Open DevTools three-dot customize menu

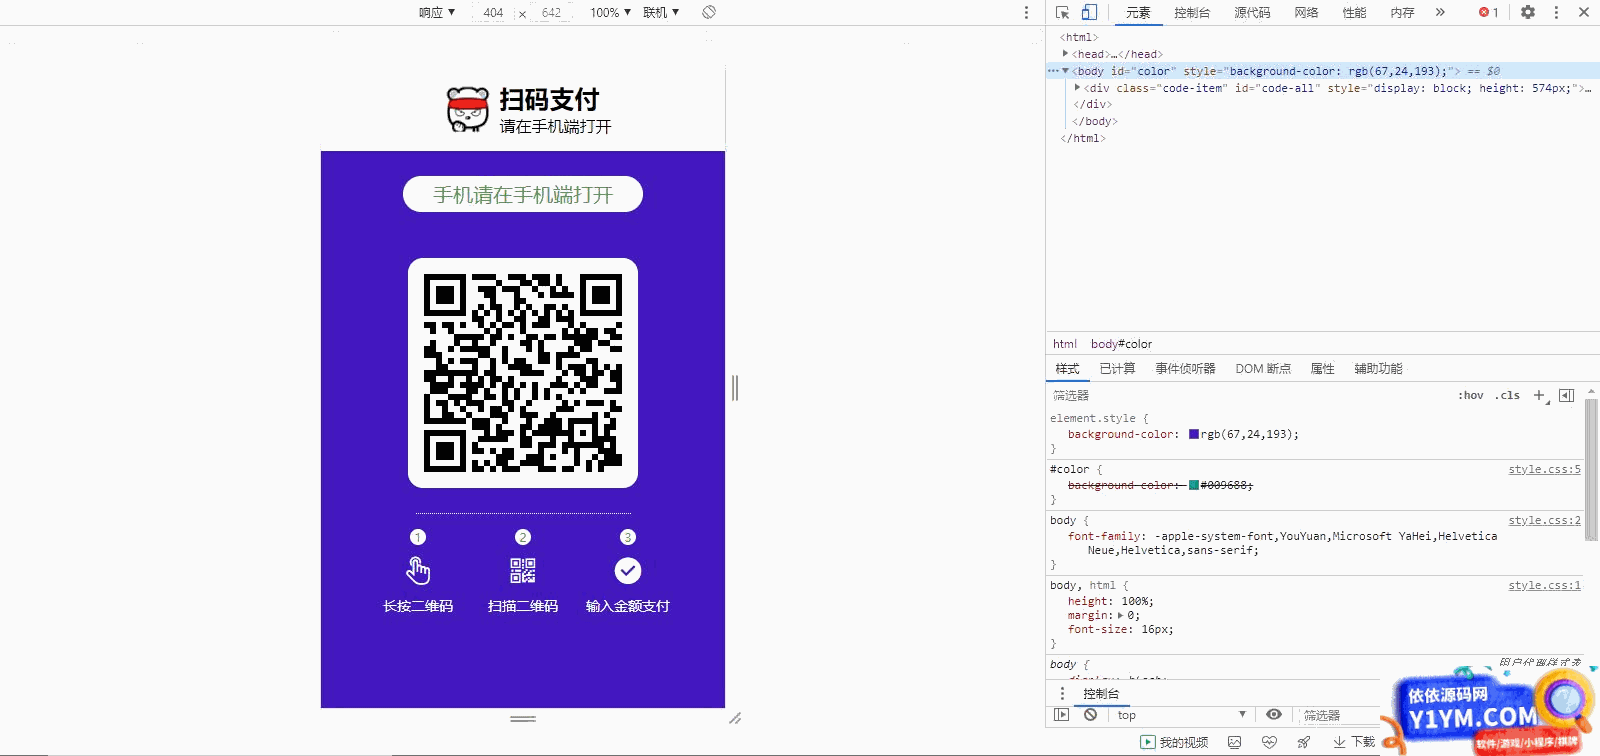1556,12
